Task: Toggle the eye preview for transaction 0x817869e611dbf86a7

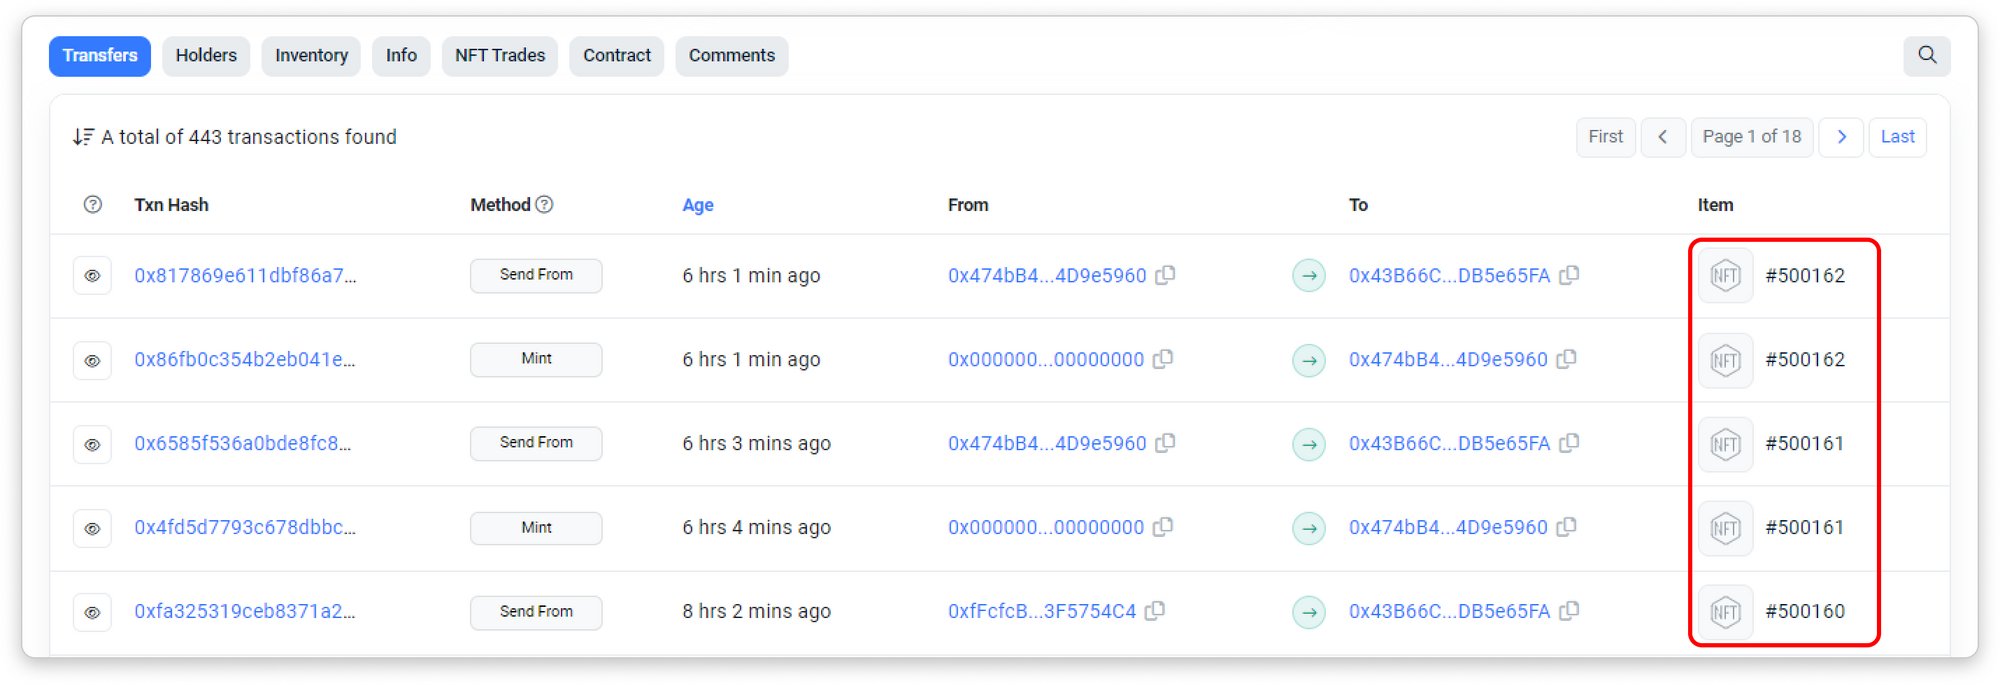Action: point(92,276)
